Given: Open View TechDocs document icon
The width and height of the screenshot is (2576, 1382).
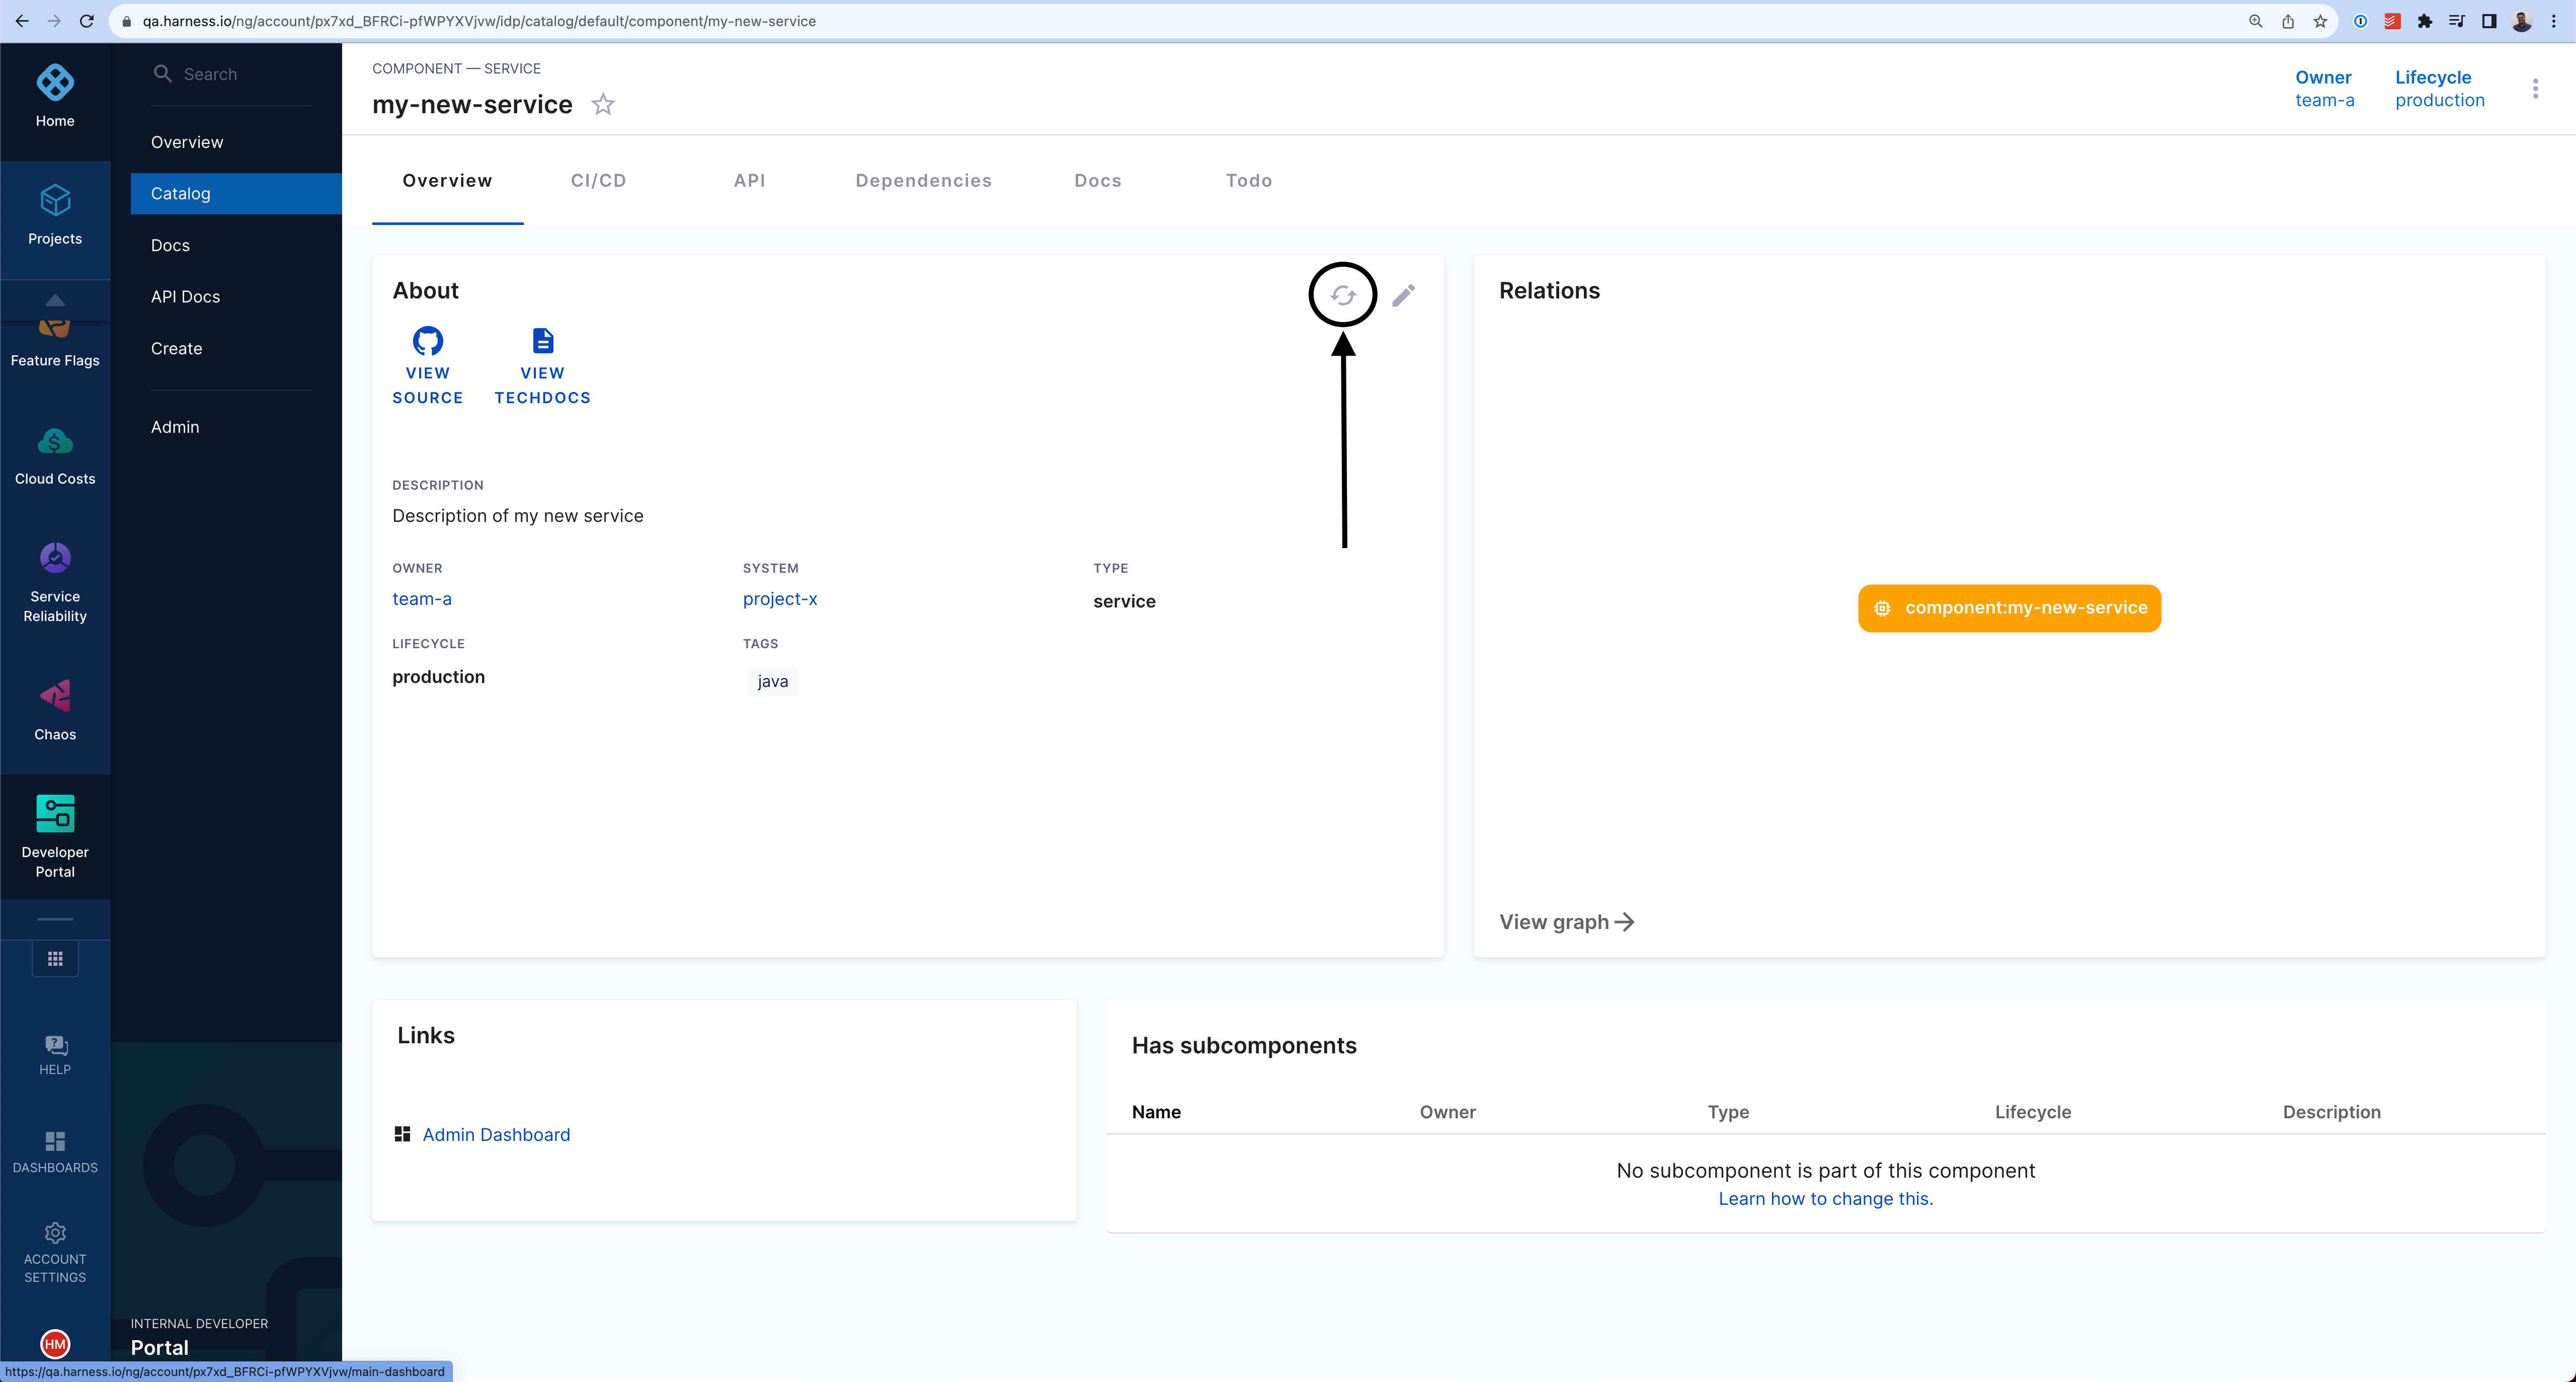Looking at the screenshot, I should (542, 341).
